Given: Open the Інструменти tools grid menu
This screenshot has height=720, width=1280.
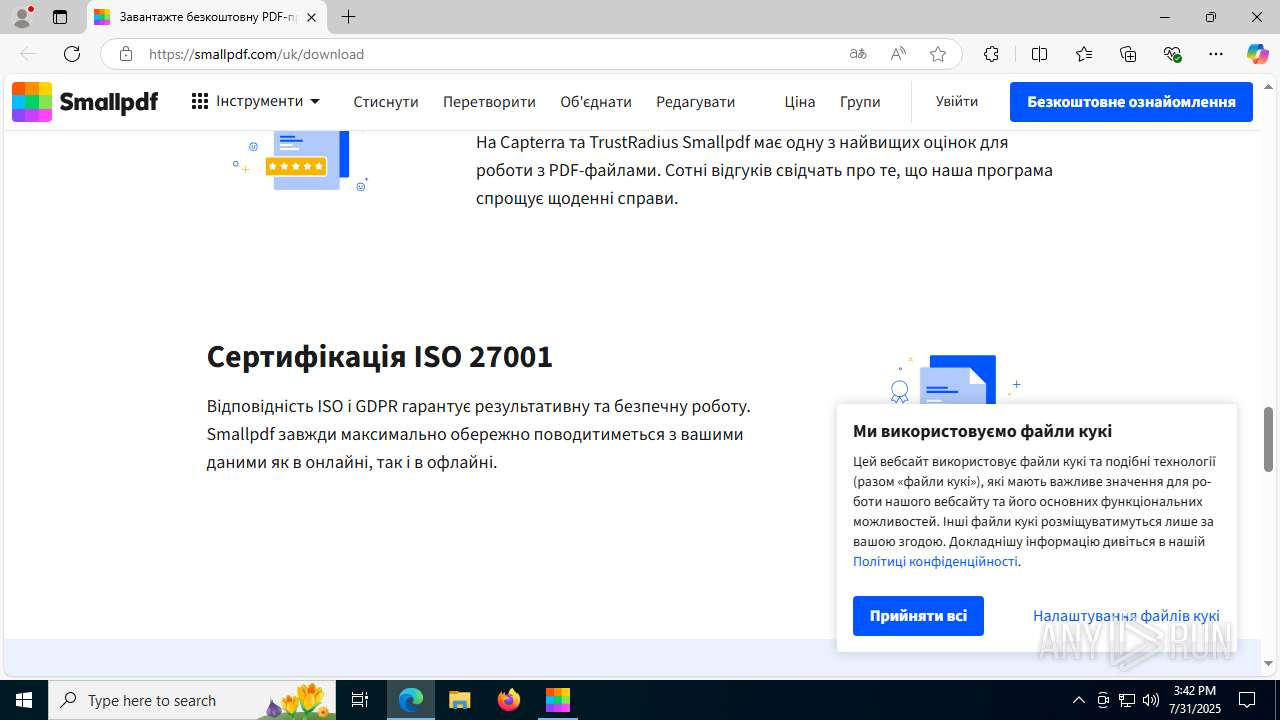Looking at the screenshot, I should [256, 101].
